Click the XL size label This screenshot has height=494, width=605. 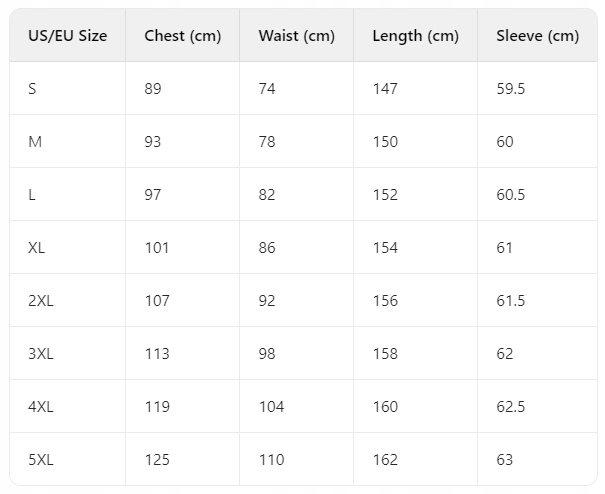(x=37, y=248)
